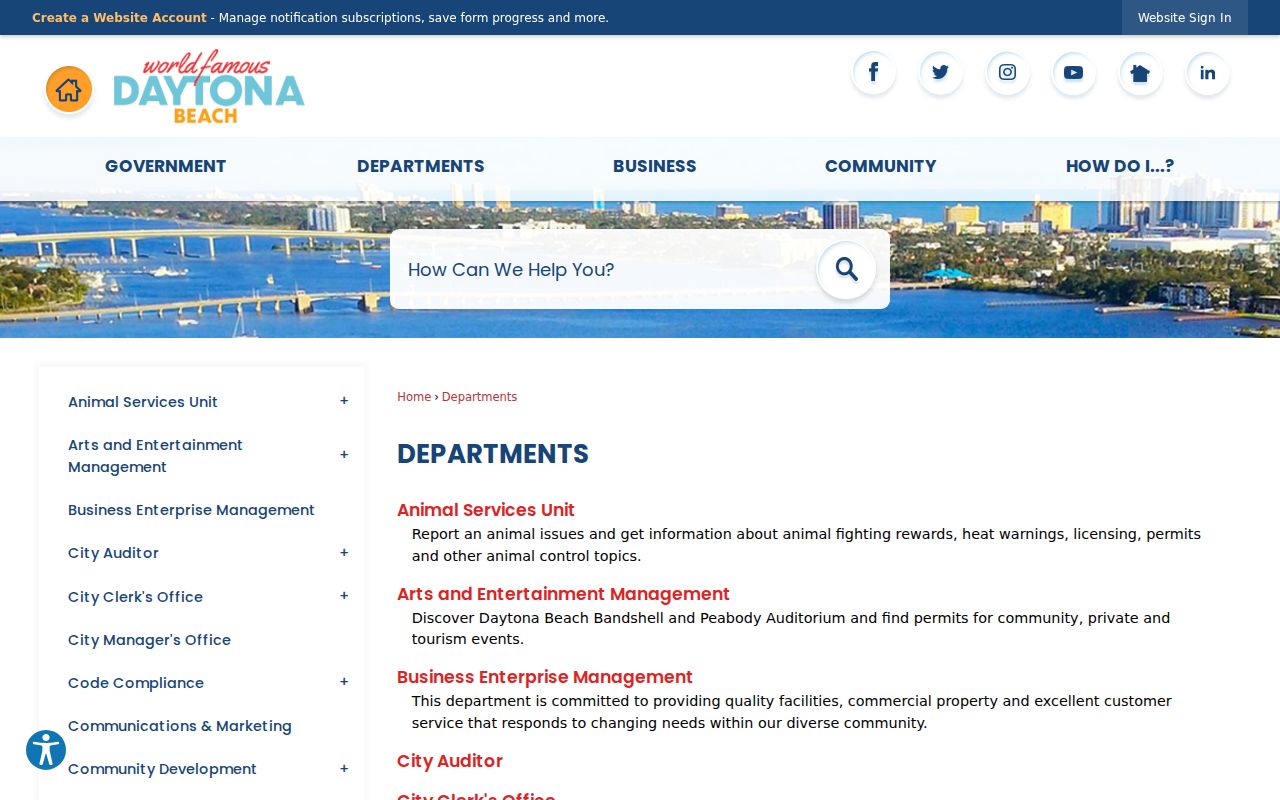Open the Business menu

655,166
